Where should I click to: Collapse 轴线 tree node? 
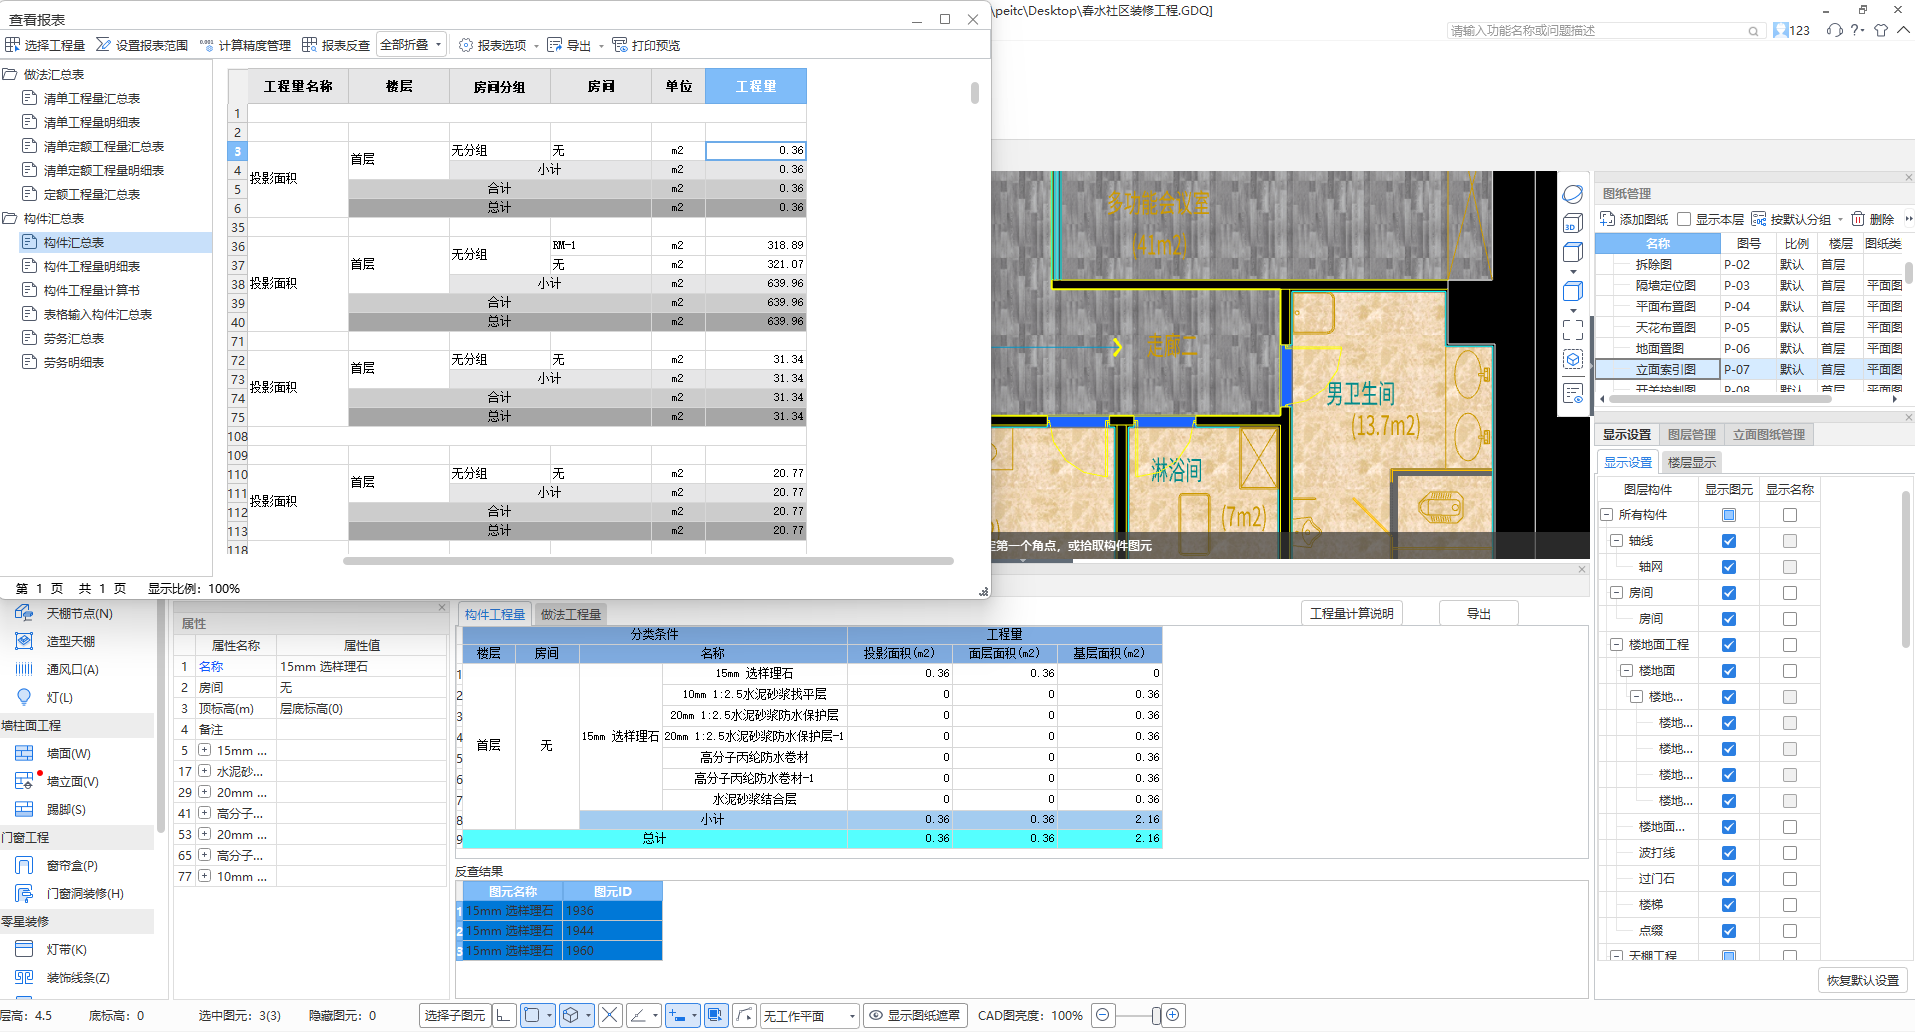(x=1616, y=541)
